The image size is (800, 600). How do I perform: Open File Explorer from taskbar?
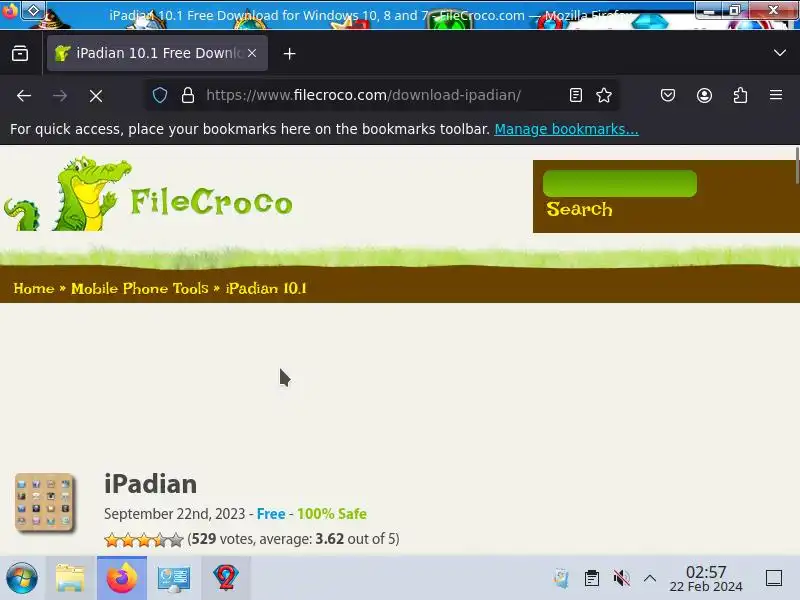pos(70,578)
